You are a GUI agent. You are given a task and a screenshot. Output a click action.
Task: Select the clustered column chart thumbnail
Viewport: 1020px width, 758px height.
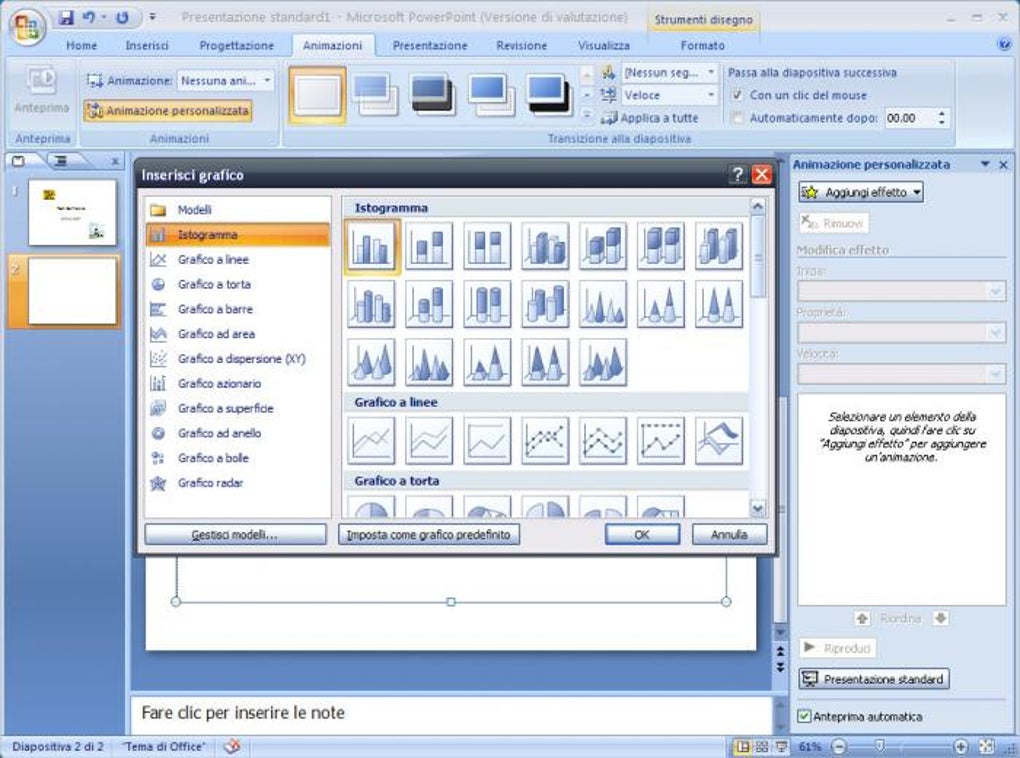tap(371, 246)
